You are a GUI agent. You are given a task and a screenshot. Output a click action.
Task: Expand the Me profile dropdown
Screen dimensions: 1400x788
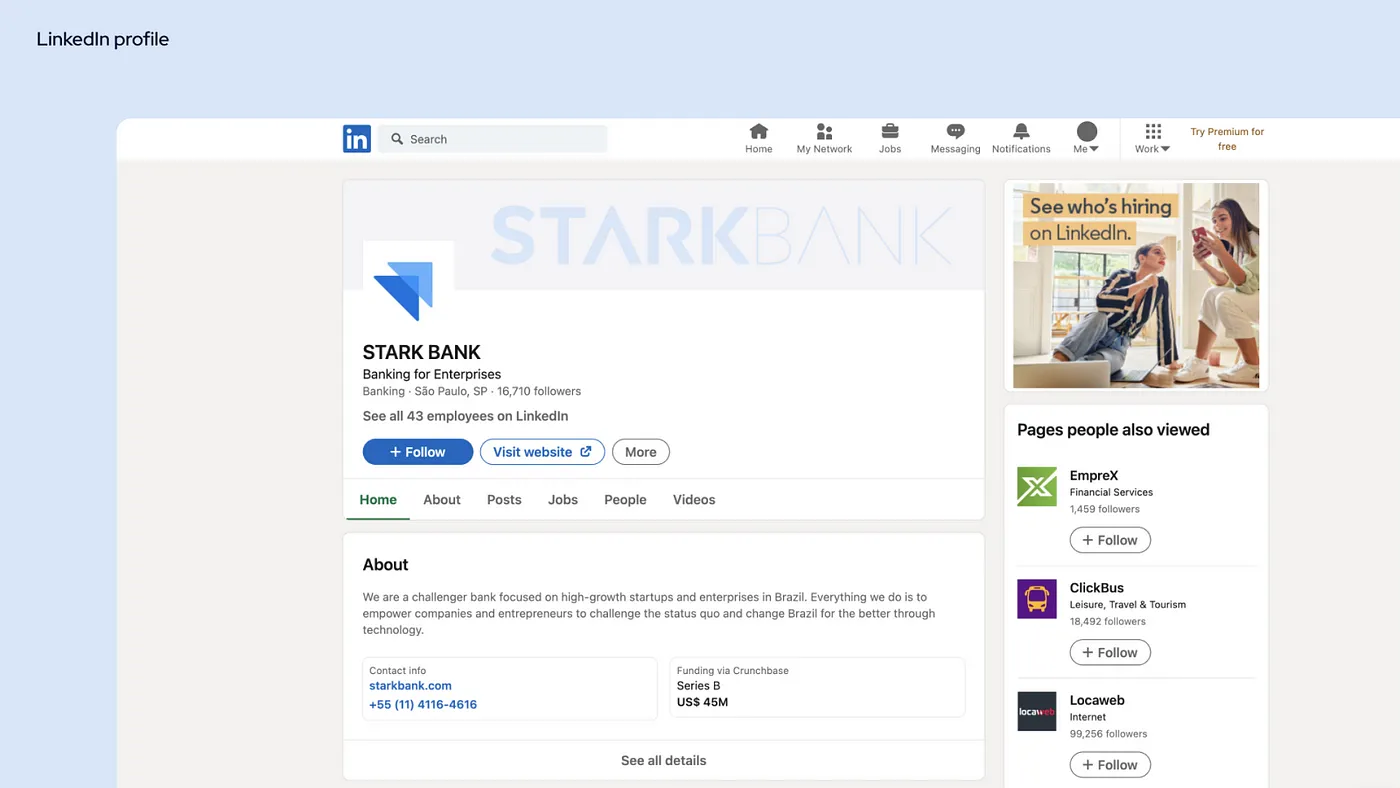click(1086, 138)
